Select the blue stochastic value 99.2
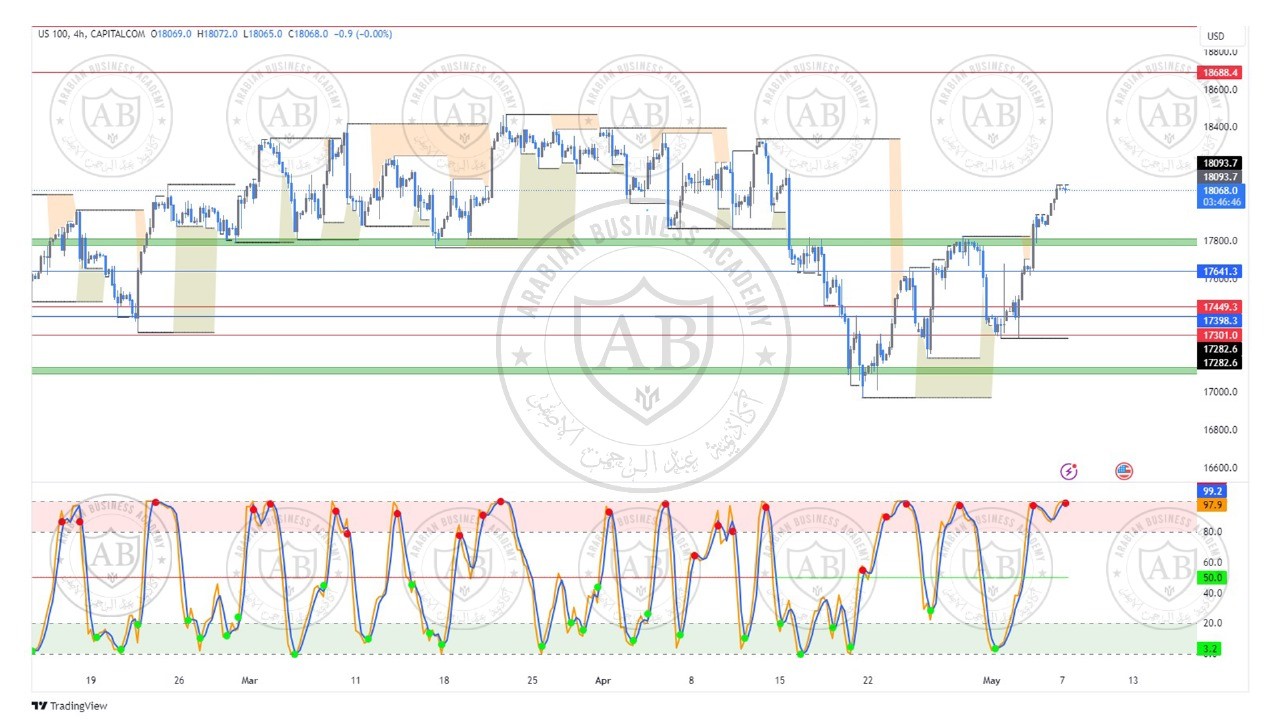Screen dimensions: 1280x720 1212,491
